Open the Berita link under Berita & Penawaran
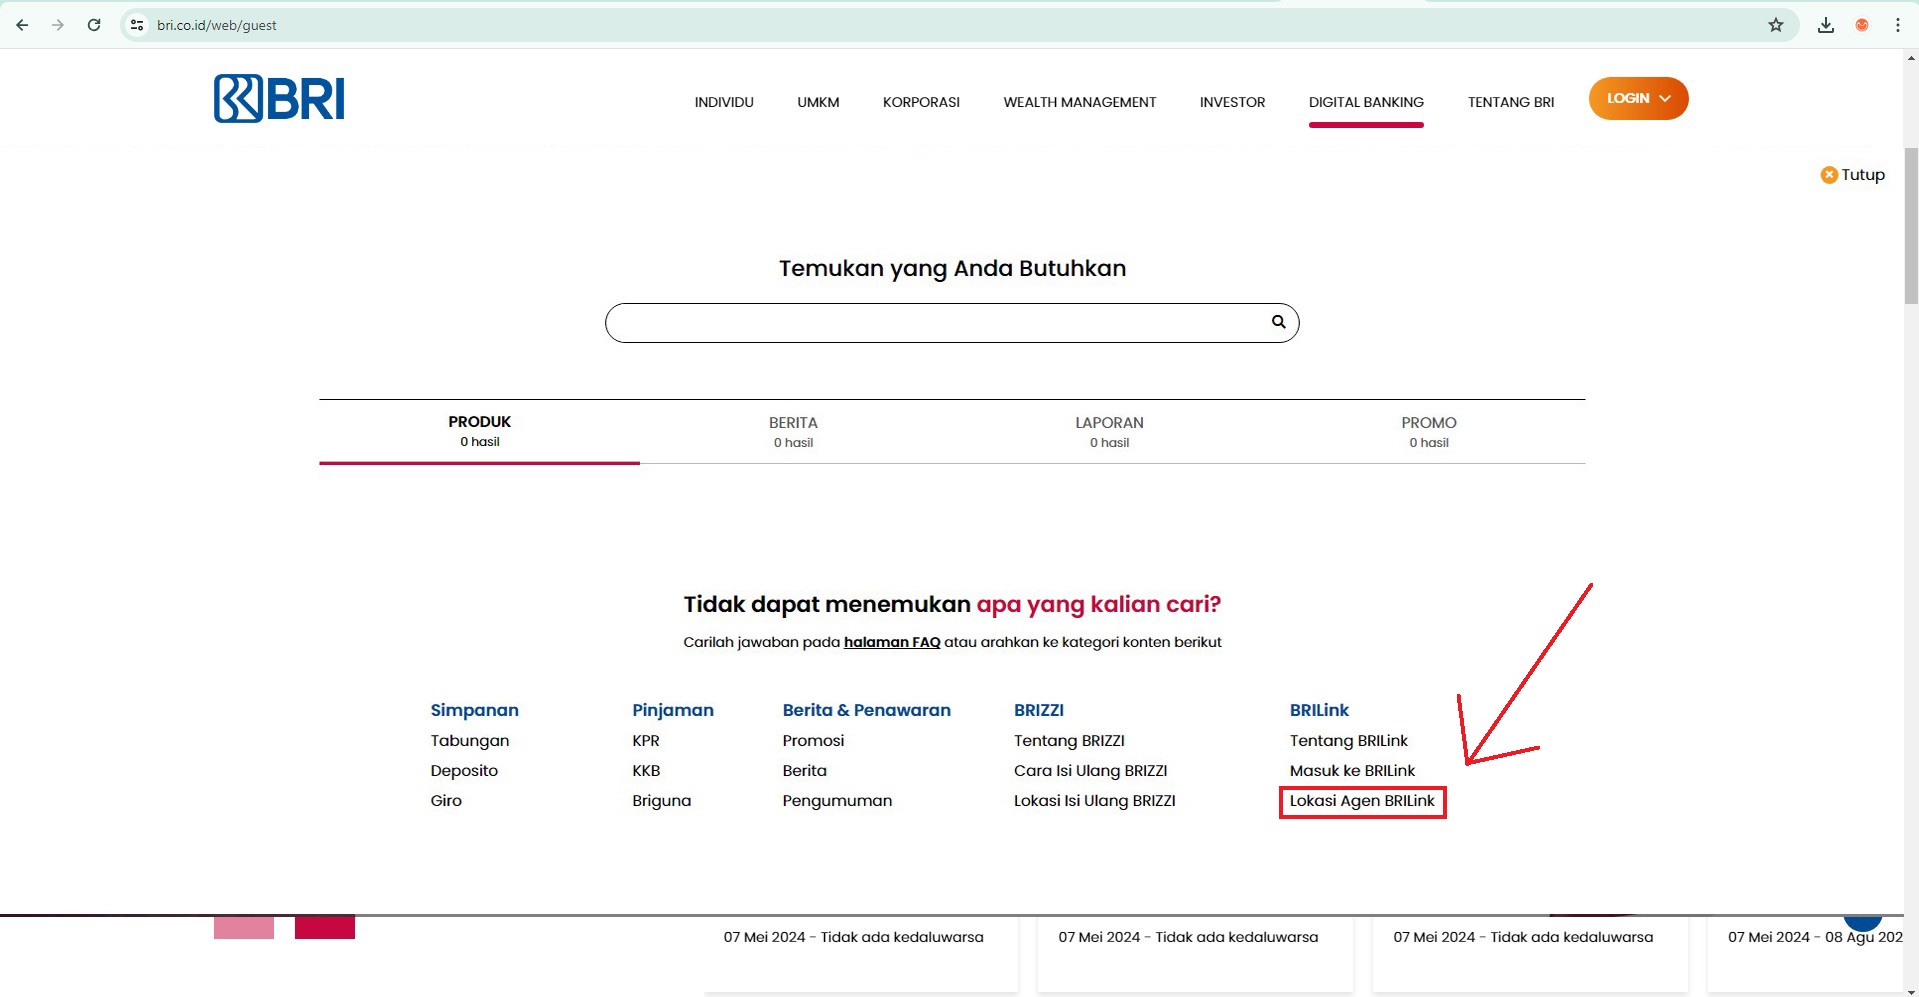 pyautogui.click(x=804, y=770)
